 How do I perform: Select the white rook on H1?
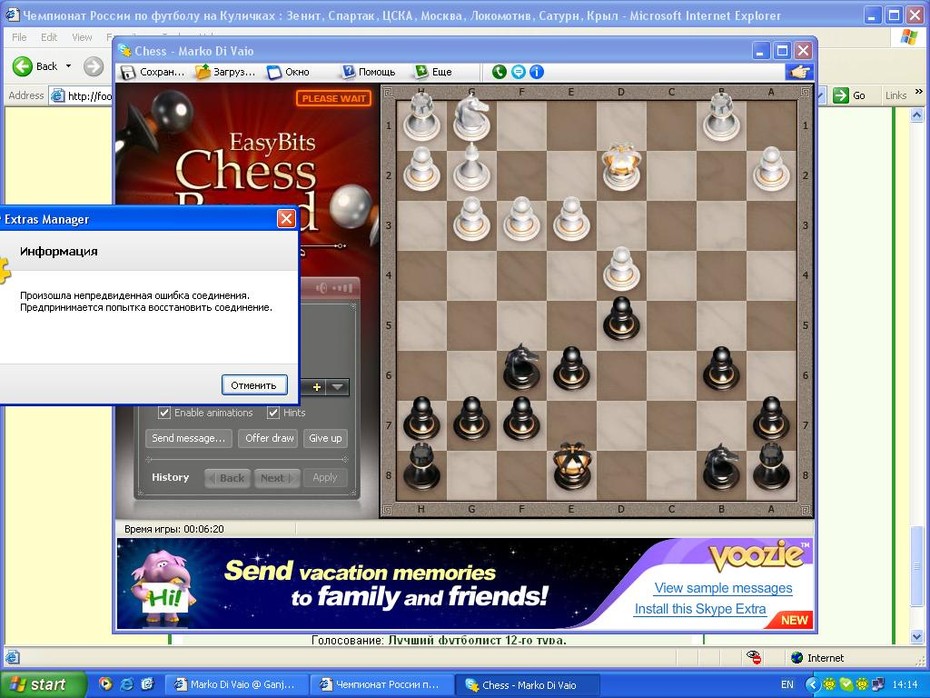click(422, 117)
